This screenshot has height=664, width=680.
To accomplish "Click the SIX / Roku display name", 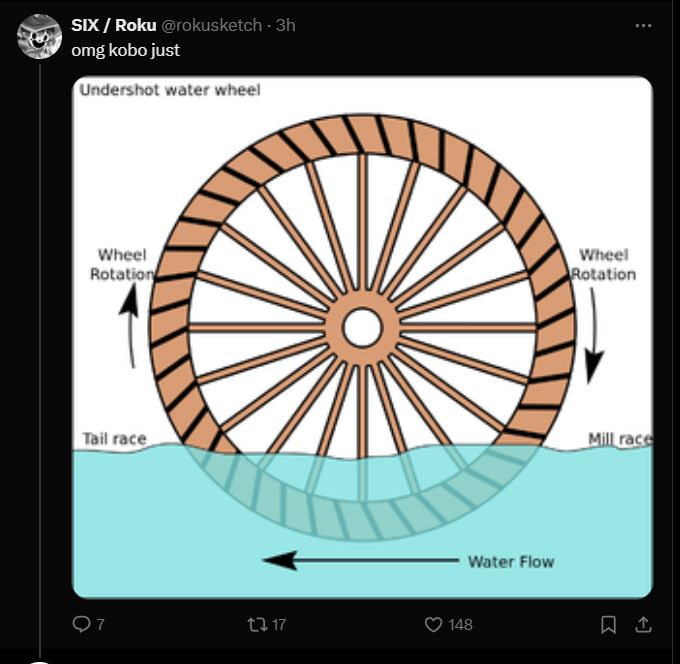I will [114, 25].
